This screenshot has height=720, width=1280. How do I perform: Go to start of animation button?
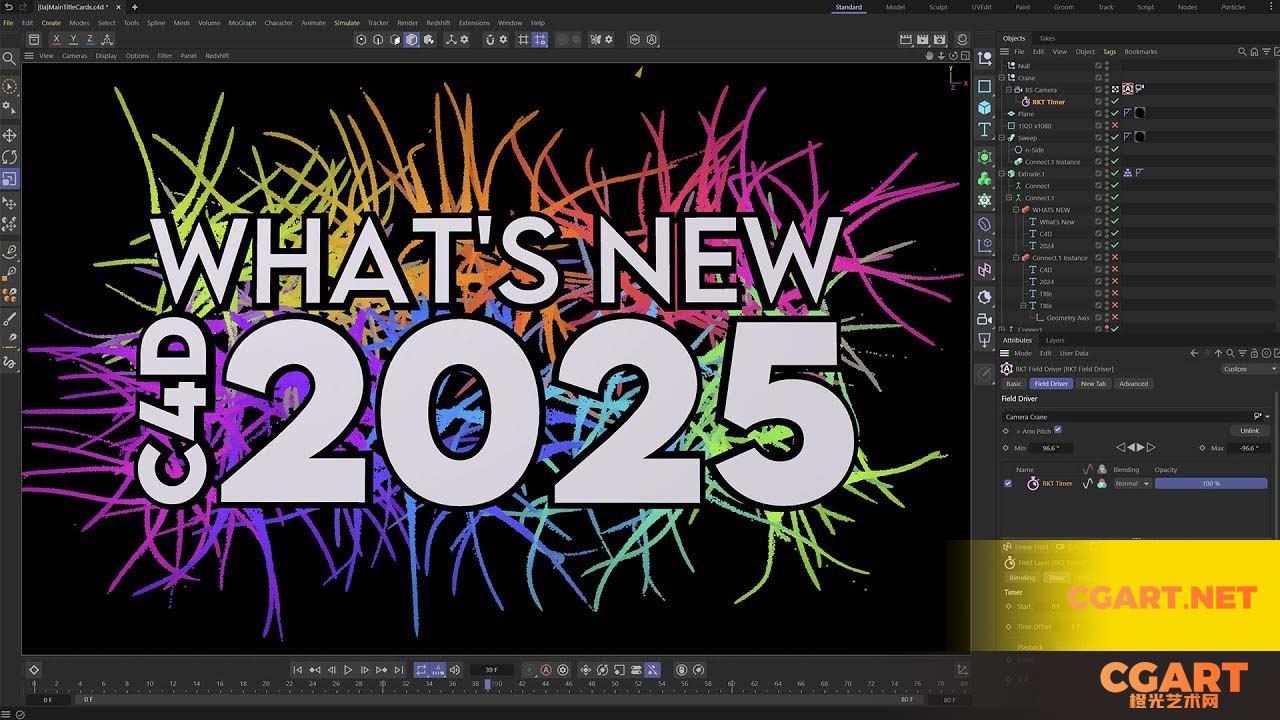click(297, 670)
